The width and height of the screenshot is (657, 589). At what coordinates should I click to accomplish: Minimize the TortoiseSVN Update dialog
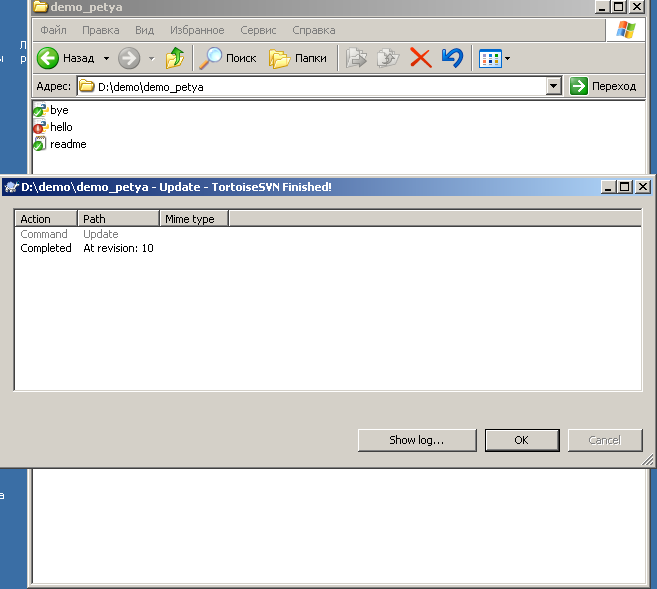608,186
